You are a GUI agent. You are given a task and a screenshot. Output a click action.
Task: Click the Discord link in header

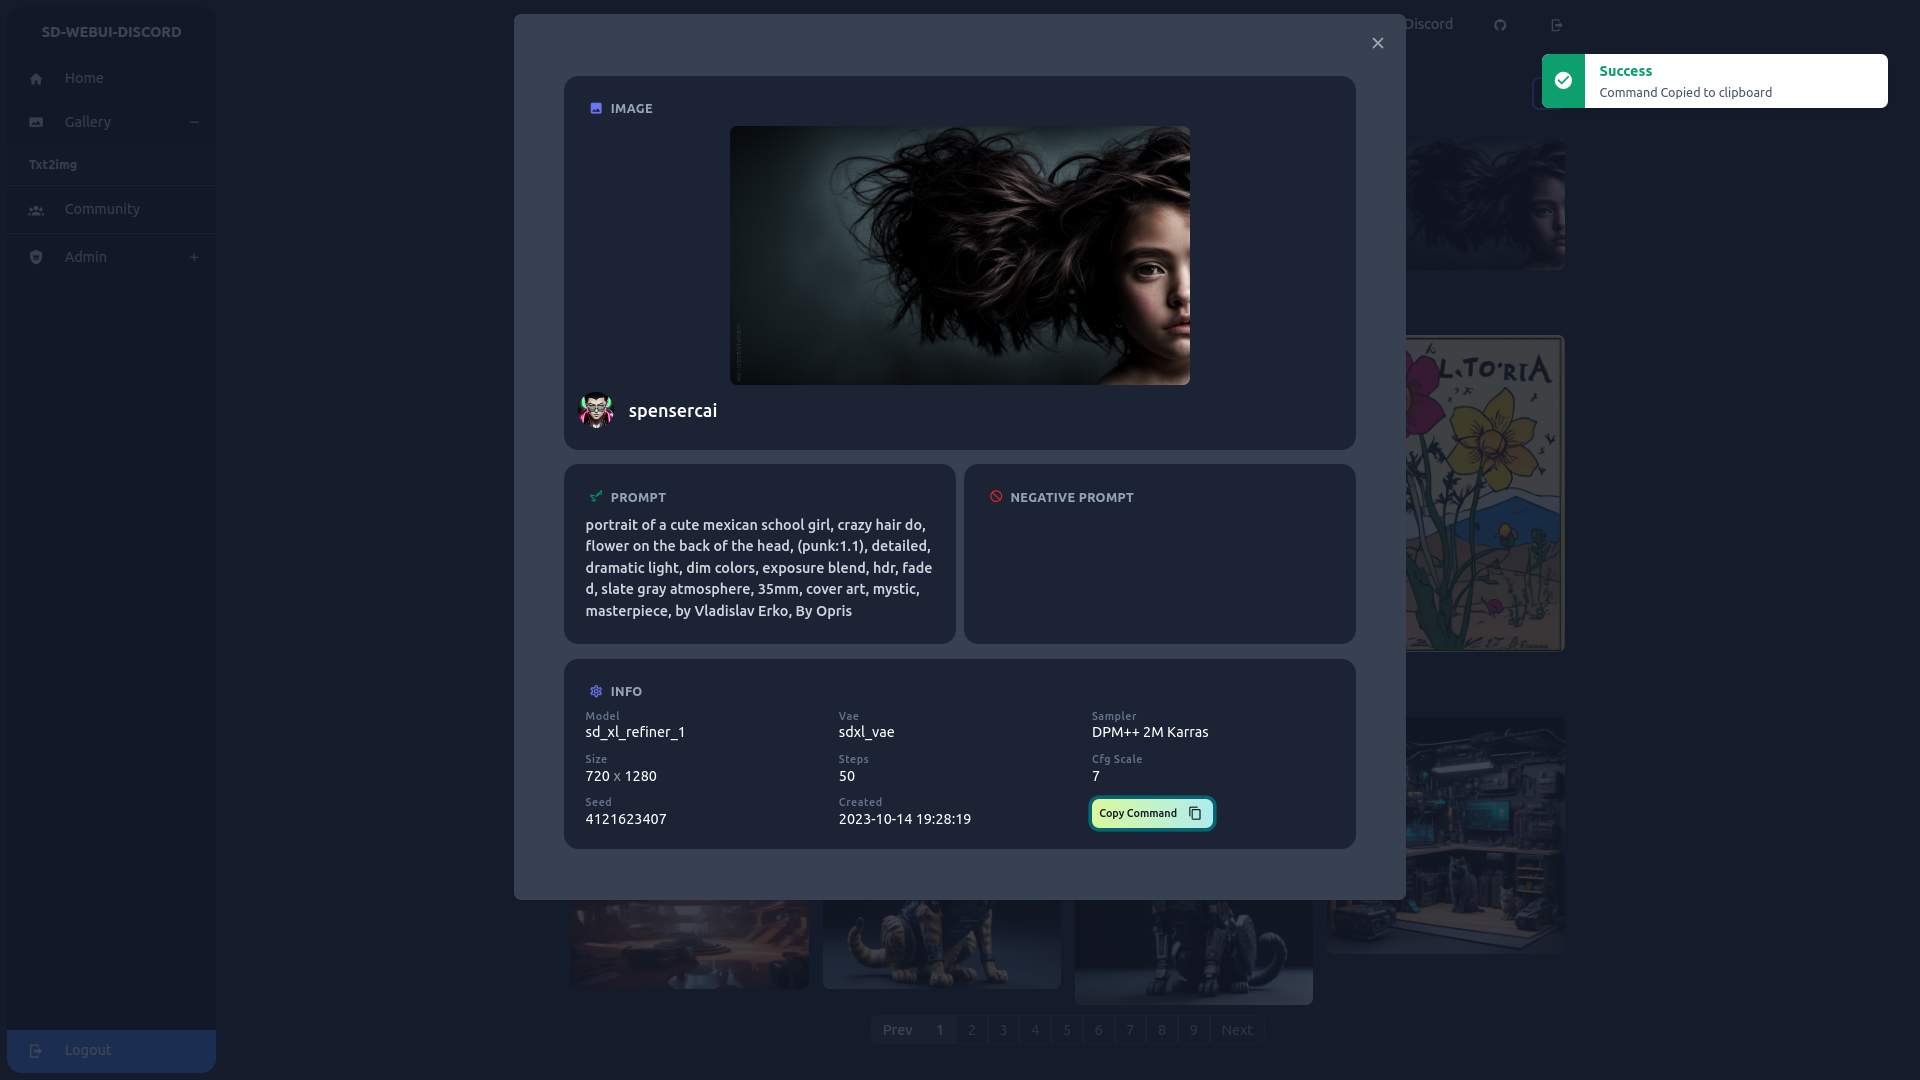click(1428, 24)
